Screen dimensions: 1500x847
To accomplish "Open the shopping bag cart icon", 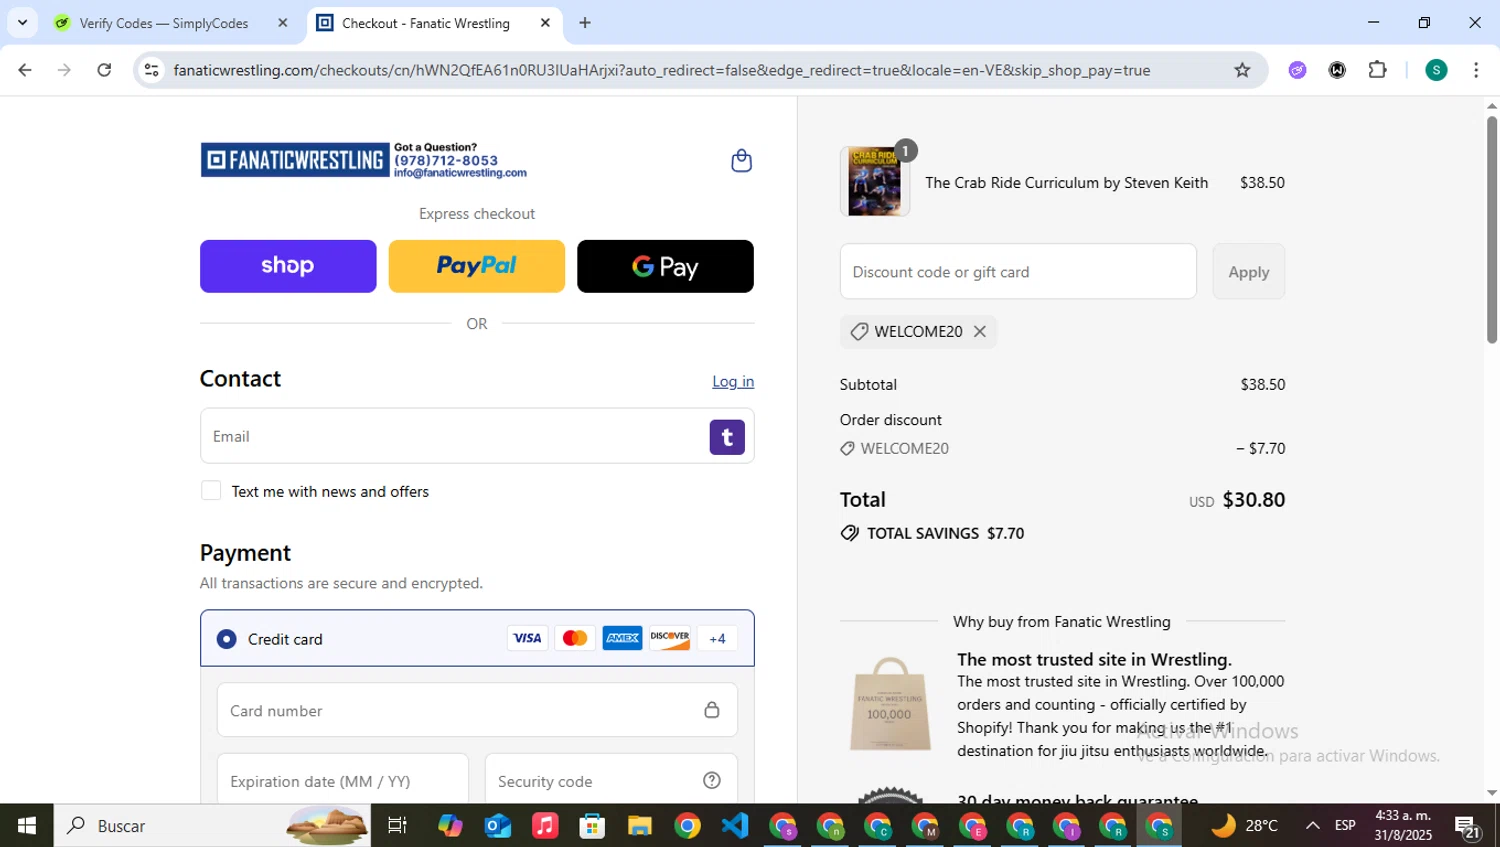I will click(x=741, y=161).
